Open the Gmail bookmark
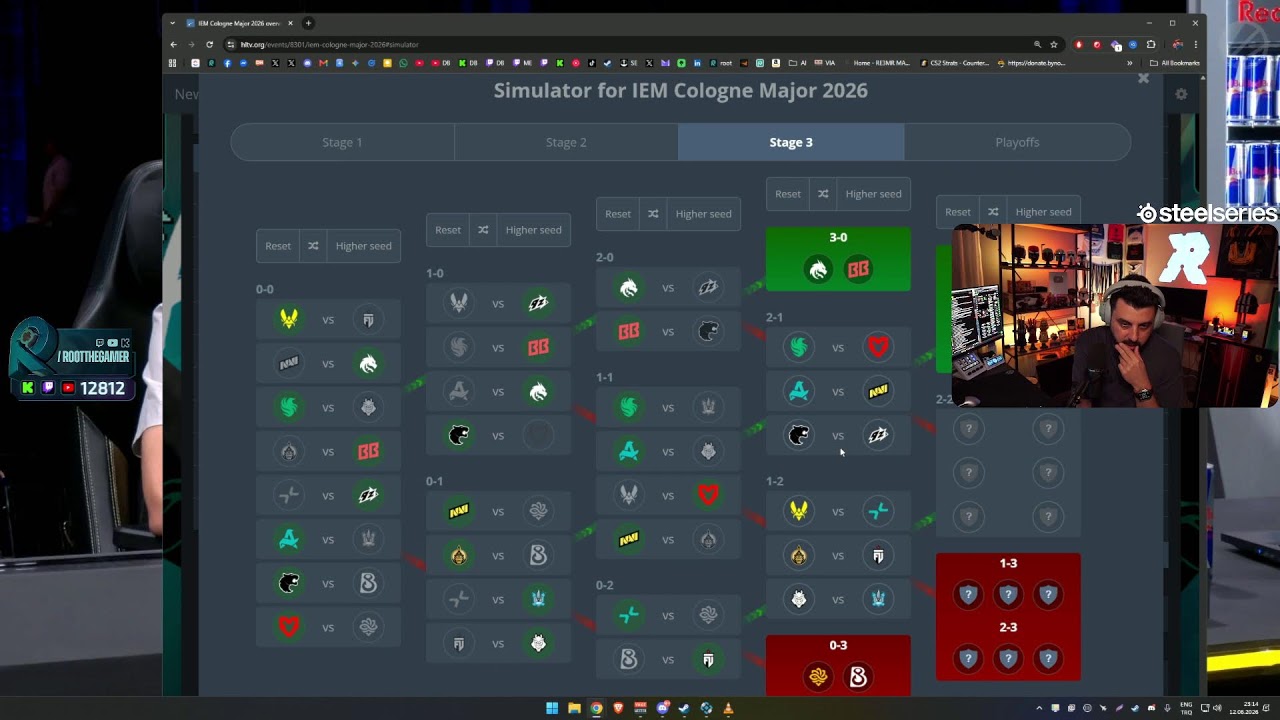Screen dimensions: 1280x720 pos(323,63)
